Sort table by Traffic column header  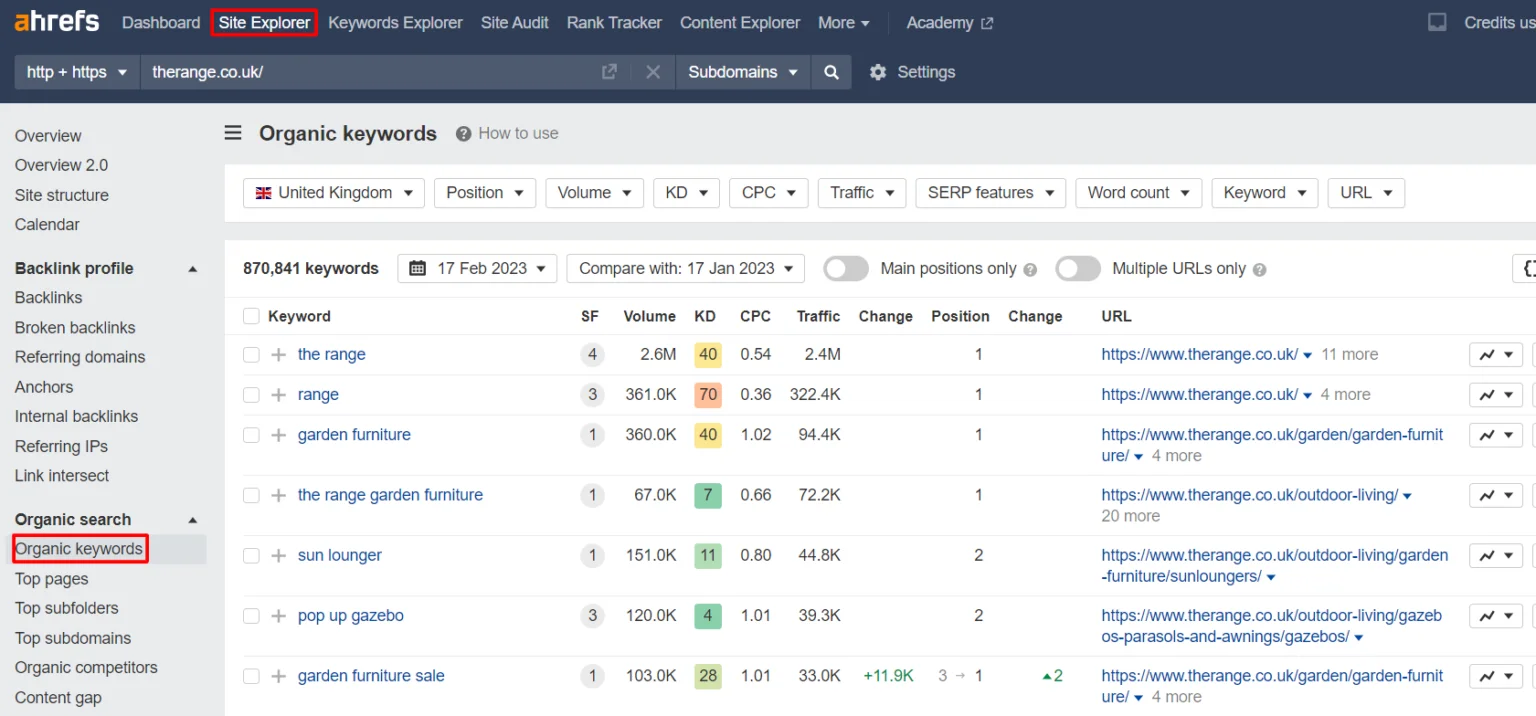[818, 316]
